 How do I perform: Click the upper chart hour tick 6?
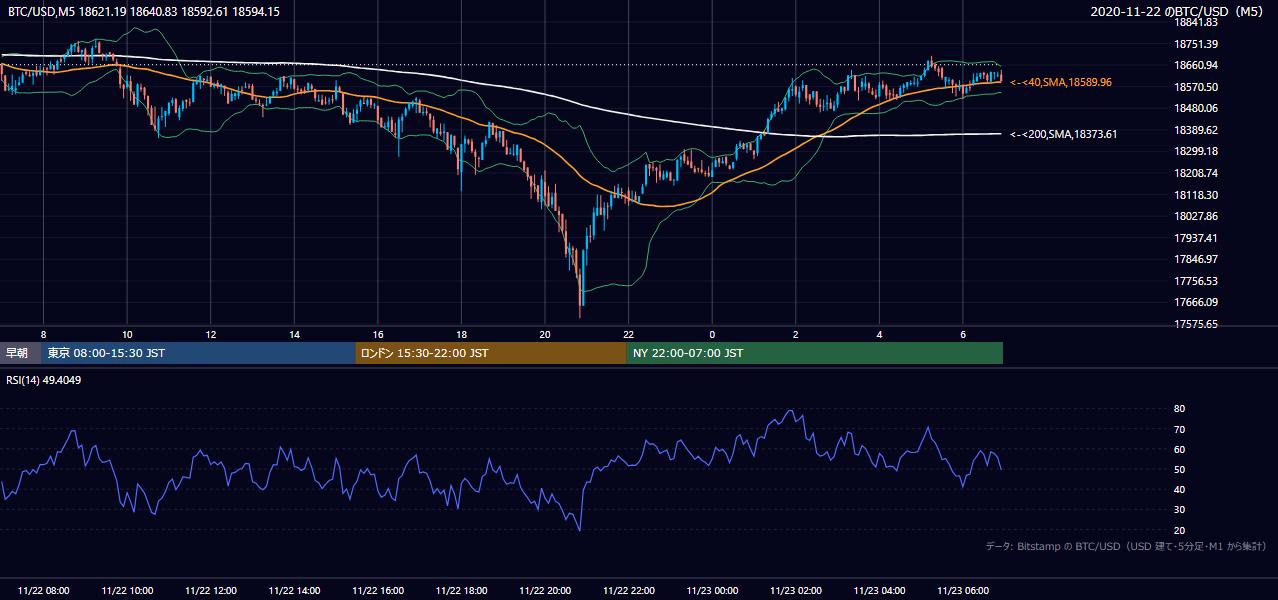962,333
